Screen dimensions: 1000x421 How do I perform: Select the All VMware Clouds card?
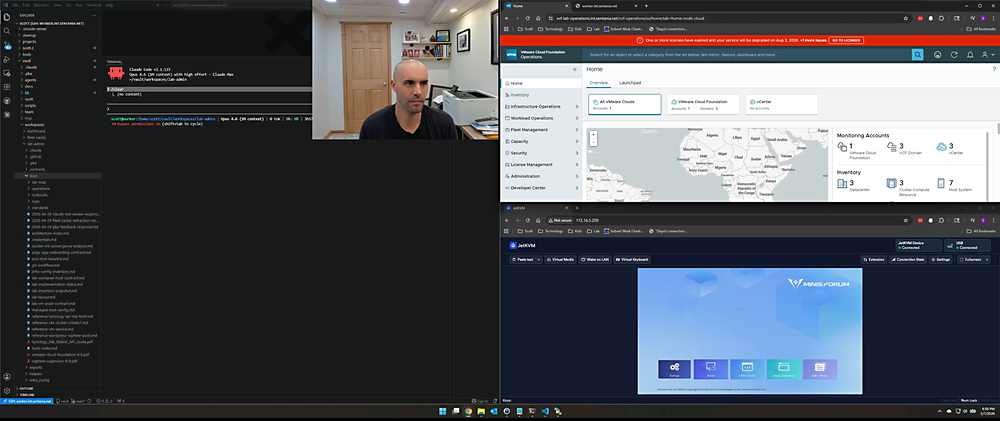[624, 105]
